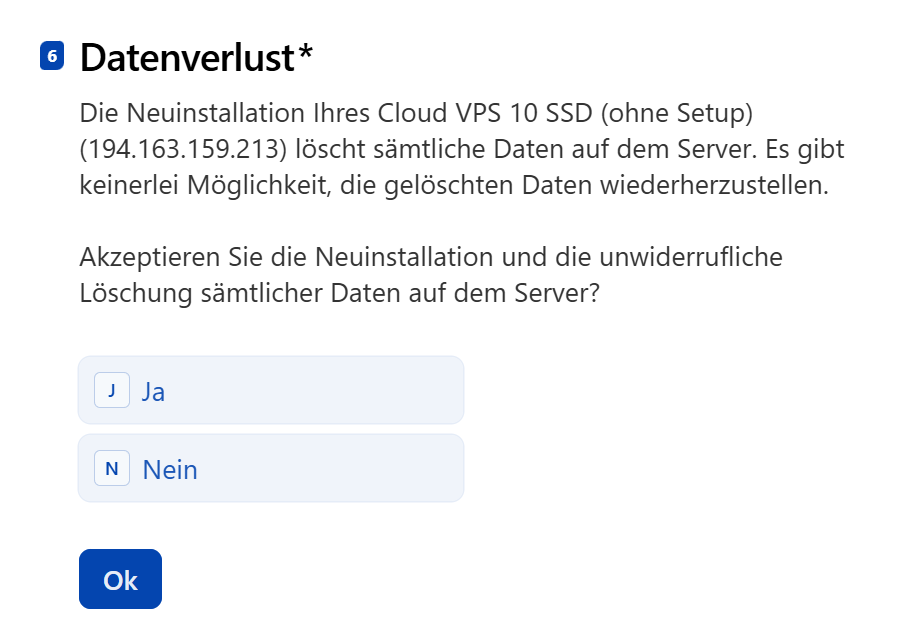Click the J shortcut key badge
Viewport: 917px width, 632px height.
tap(112, 390)
